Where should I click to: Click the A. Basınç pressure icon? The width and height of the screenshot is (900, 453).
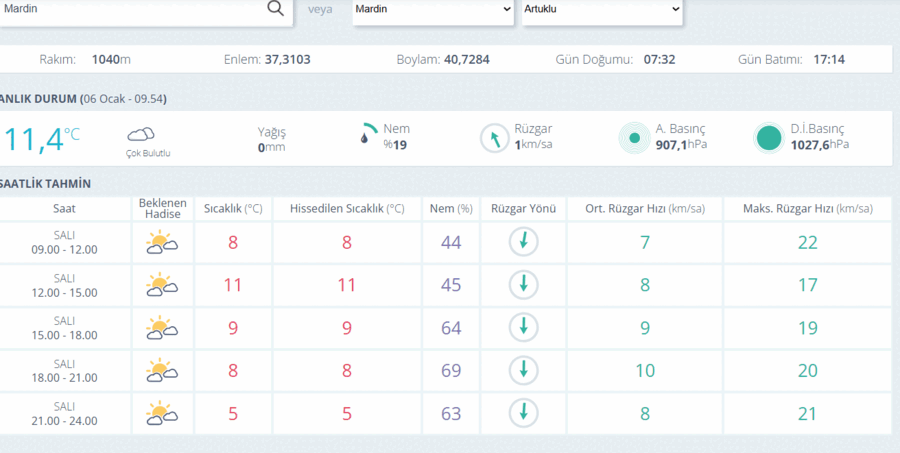pyautogui.click(x=634, y=138)
